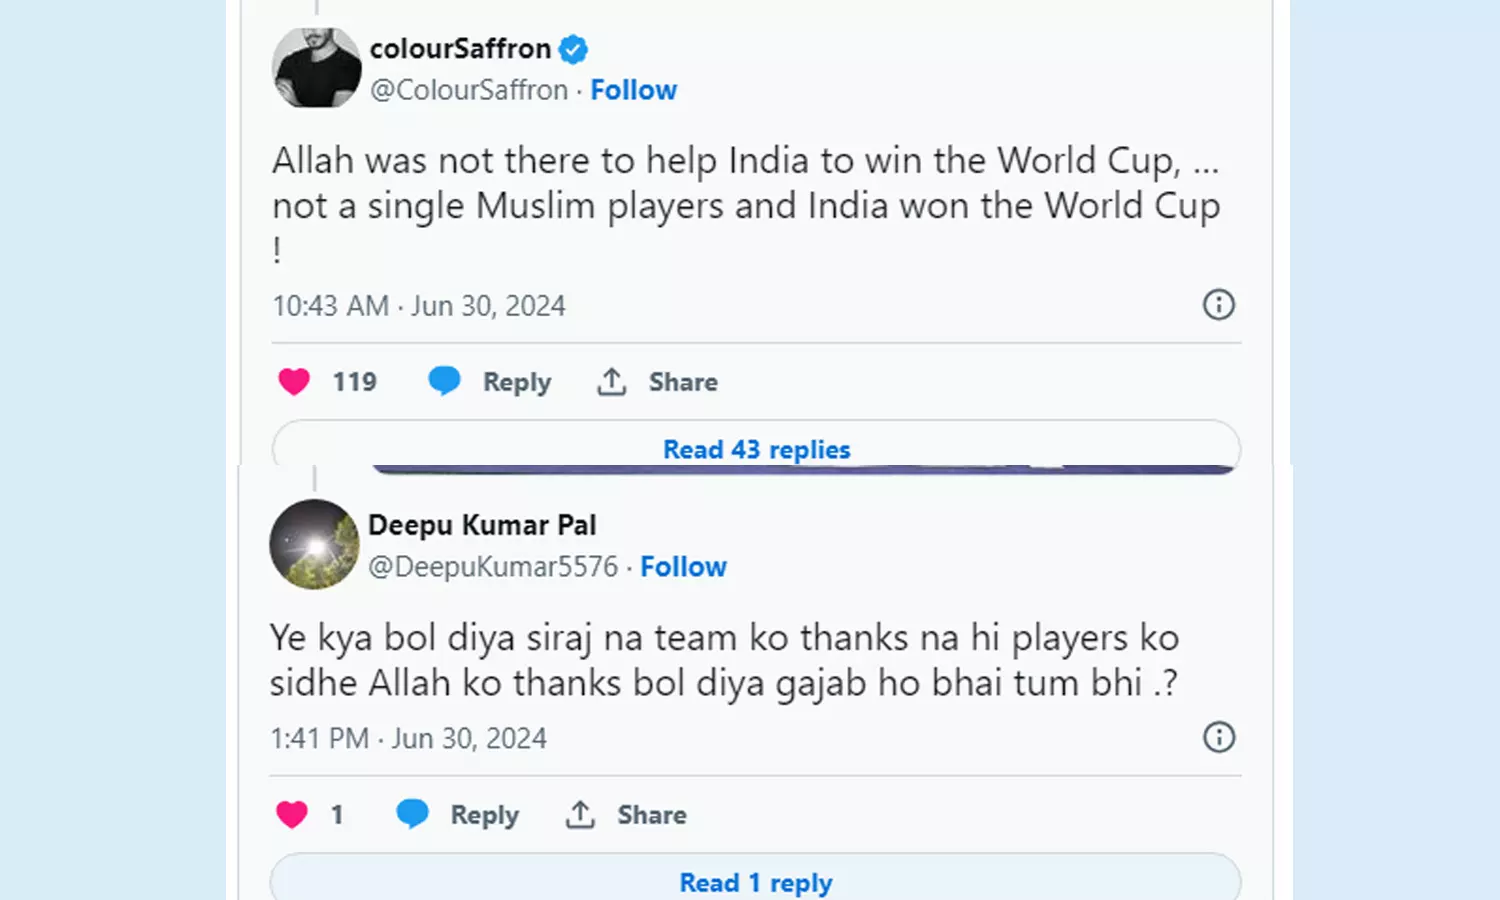Open info icon on colourSaffron tweet
Screen dimensions: 1500x900
(1218, 305)
